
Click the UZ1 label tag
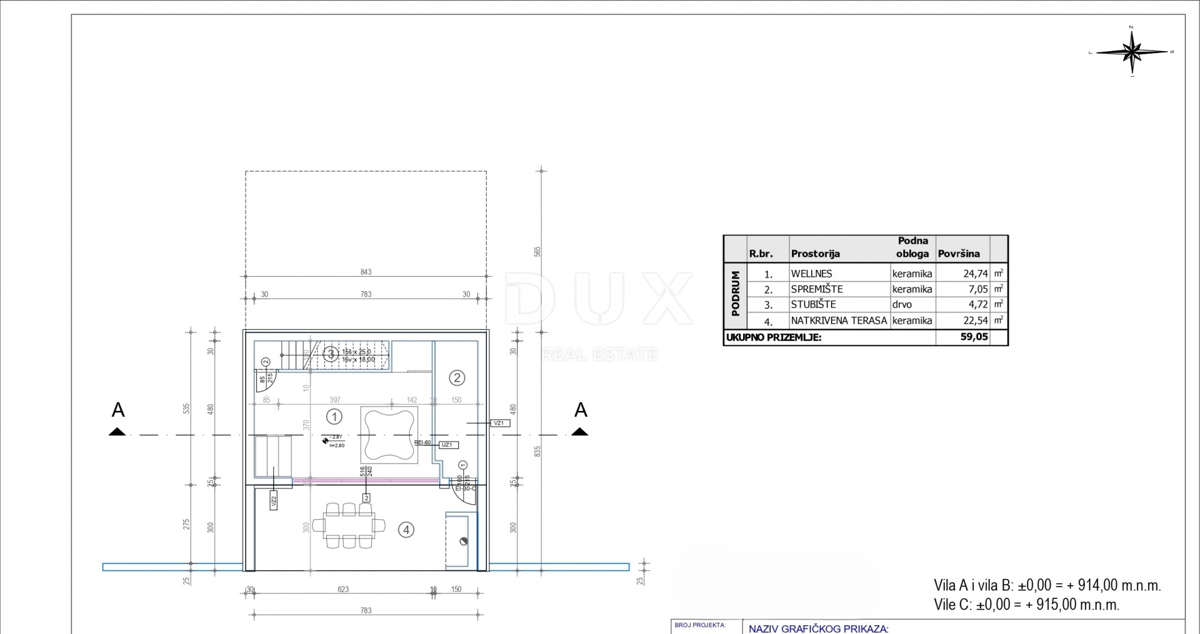447,443
